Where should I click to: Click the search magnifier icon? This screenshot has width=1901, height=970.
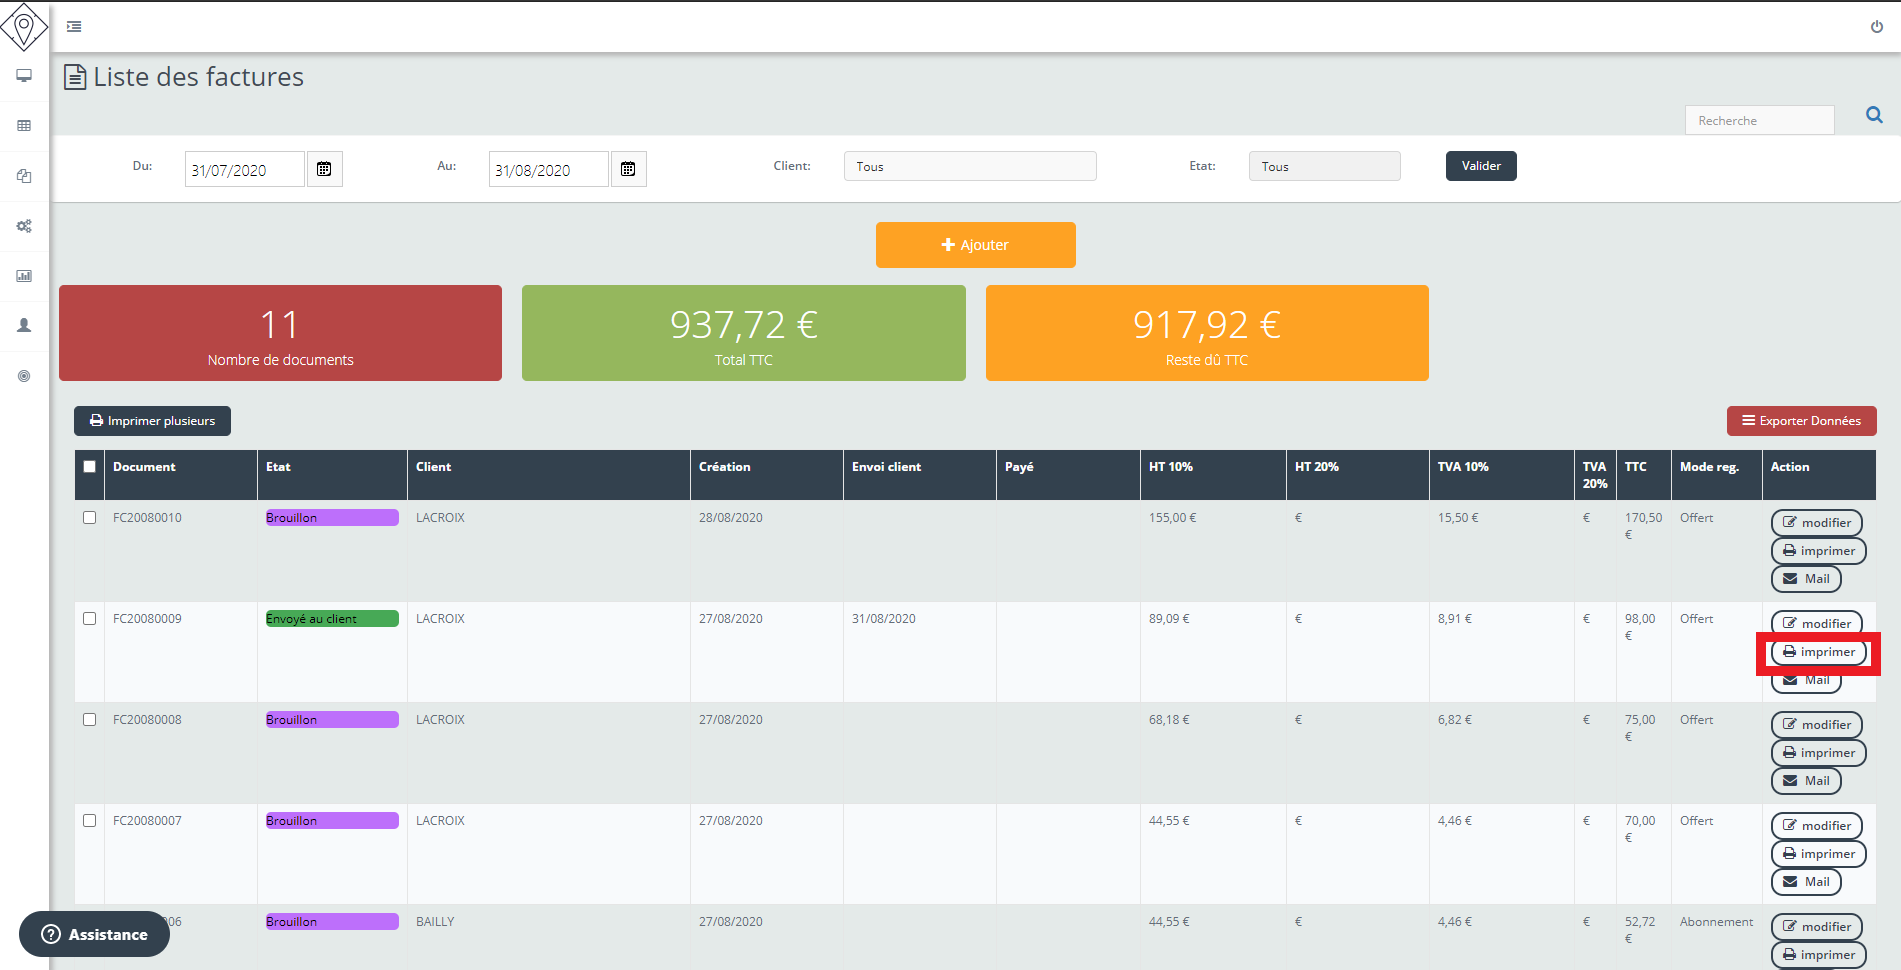1874,116
